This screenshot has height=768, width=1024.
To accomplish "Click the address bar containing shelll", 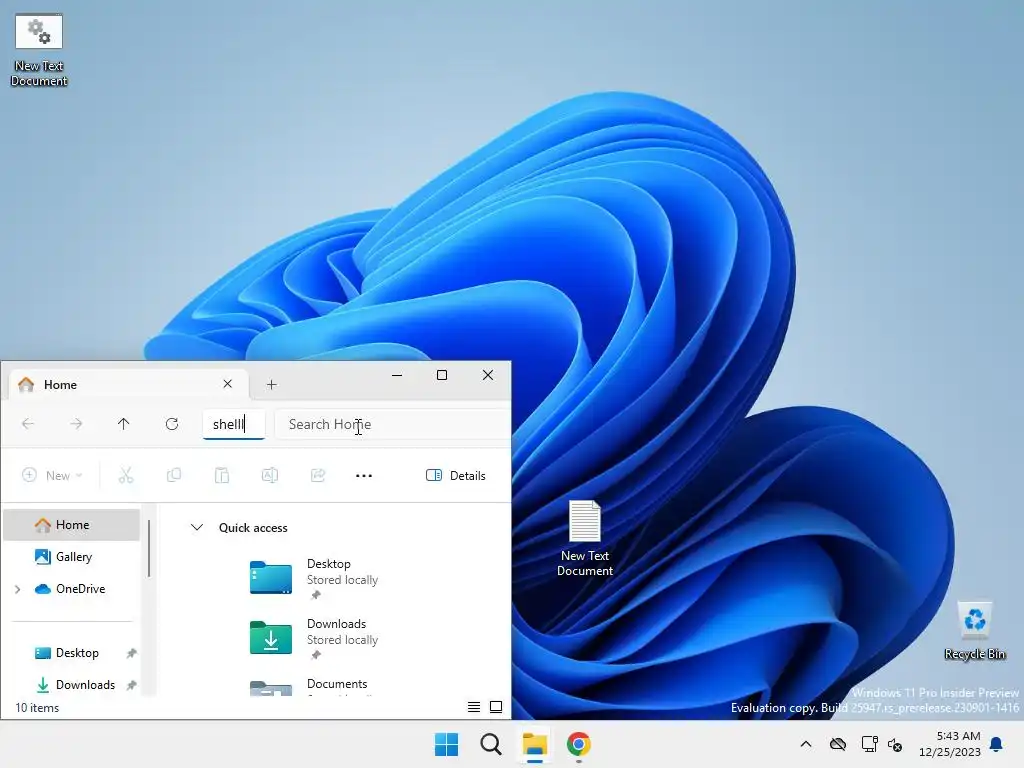I will click(x=234, y=424).
